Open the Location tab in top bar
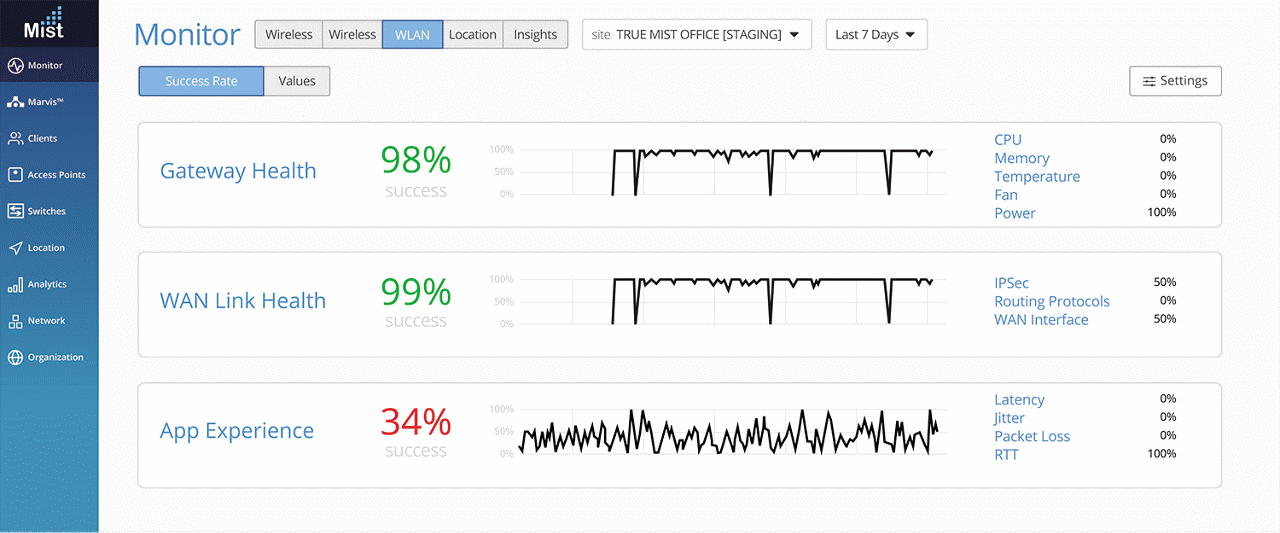Viewport: 1280px width, 533px height. pyautogui.click(x=472, y=34)
